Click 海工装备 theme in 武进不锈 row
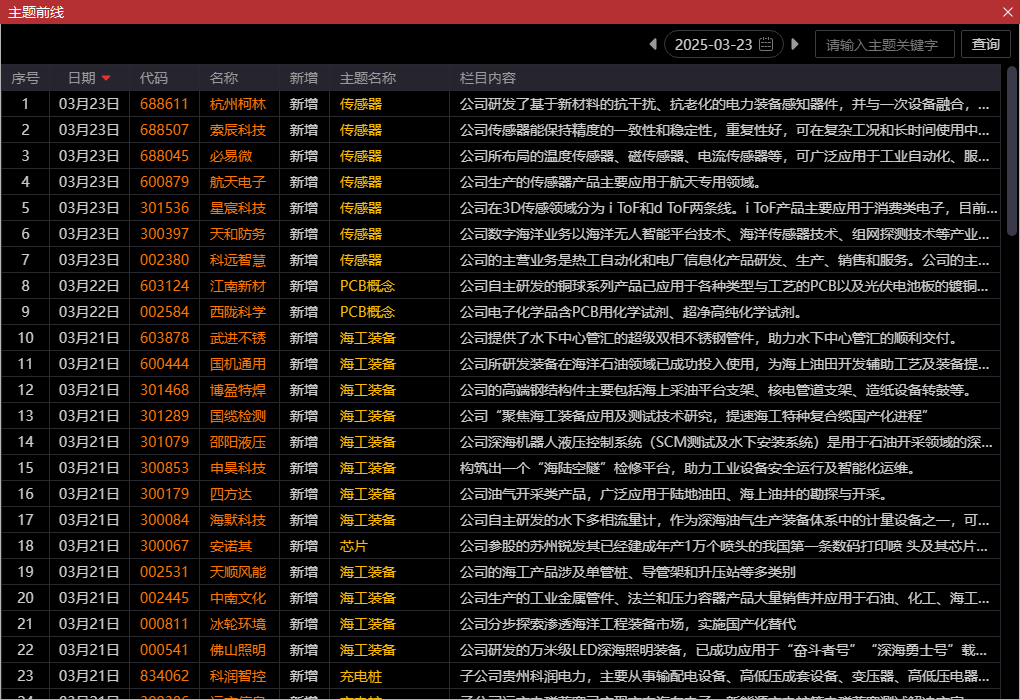The width and height of the screenshot is (1020, 700). (x=368, y=338)
